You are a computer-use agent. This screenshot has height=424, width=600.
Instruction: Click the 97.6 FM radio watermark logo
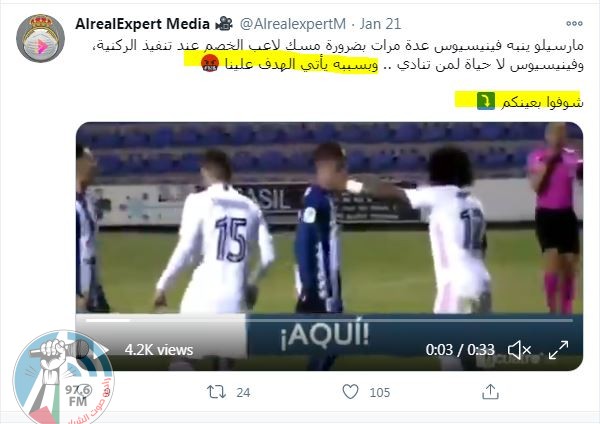tap(63, 378)
